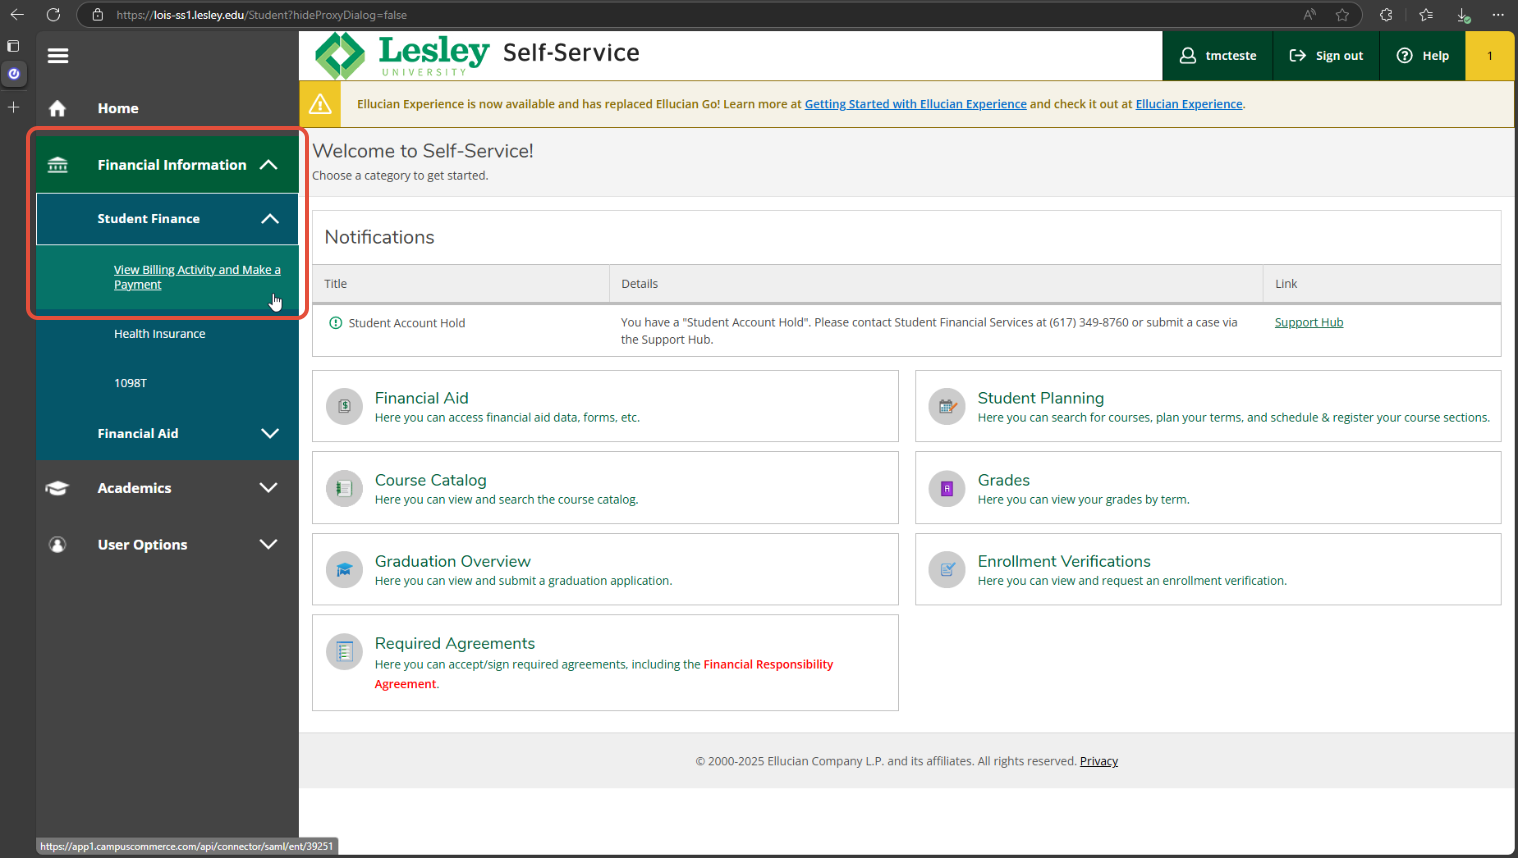Click the Home house icon
Image resolution: width=1518 pixels, height=858 pixels.
pos(58,108)
